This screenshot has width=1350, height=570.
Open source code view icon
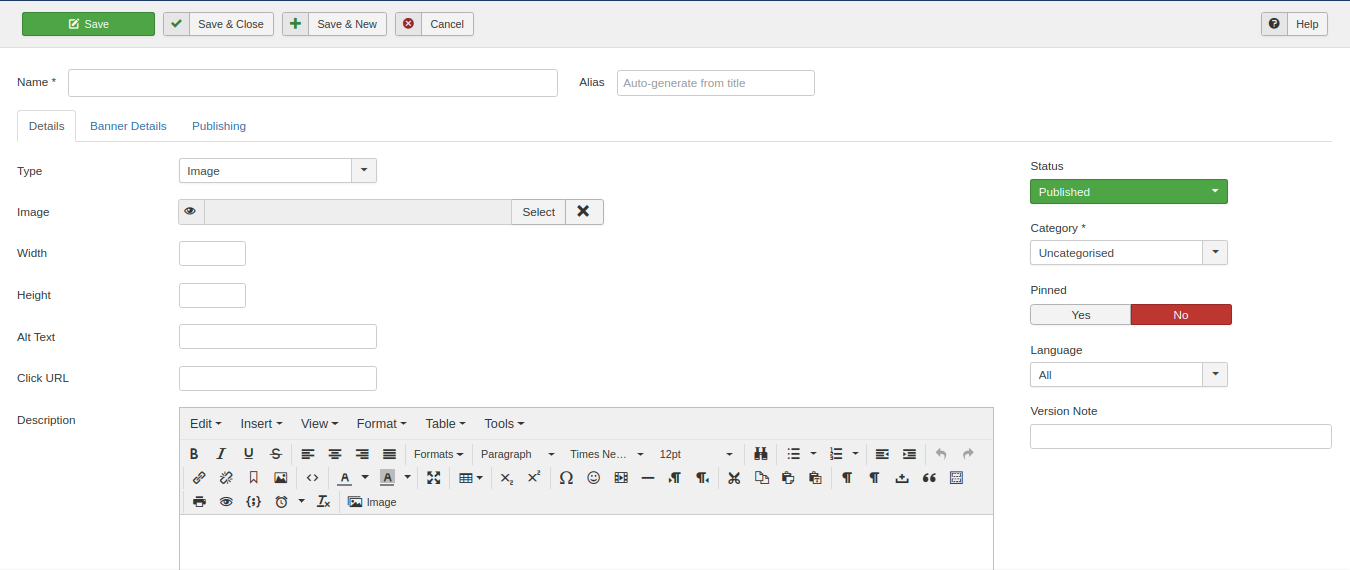click(312, 478)
